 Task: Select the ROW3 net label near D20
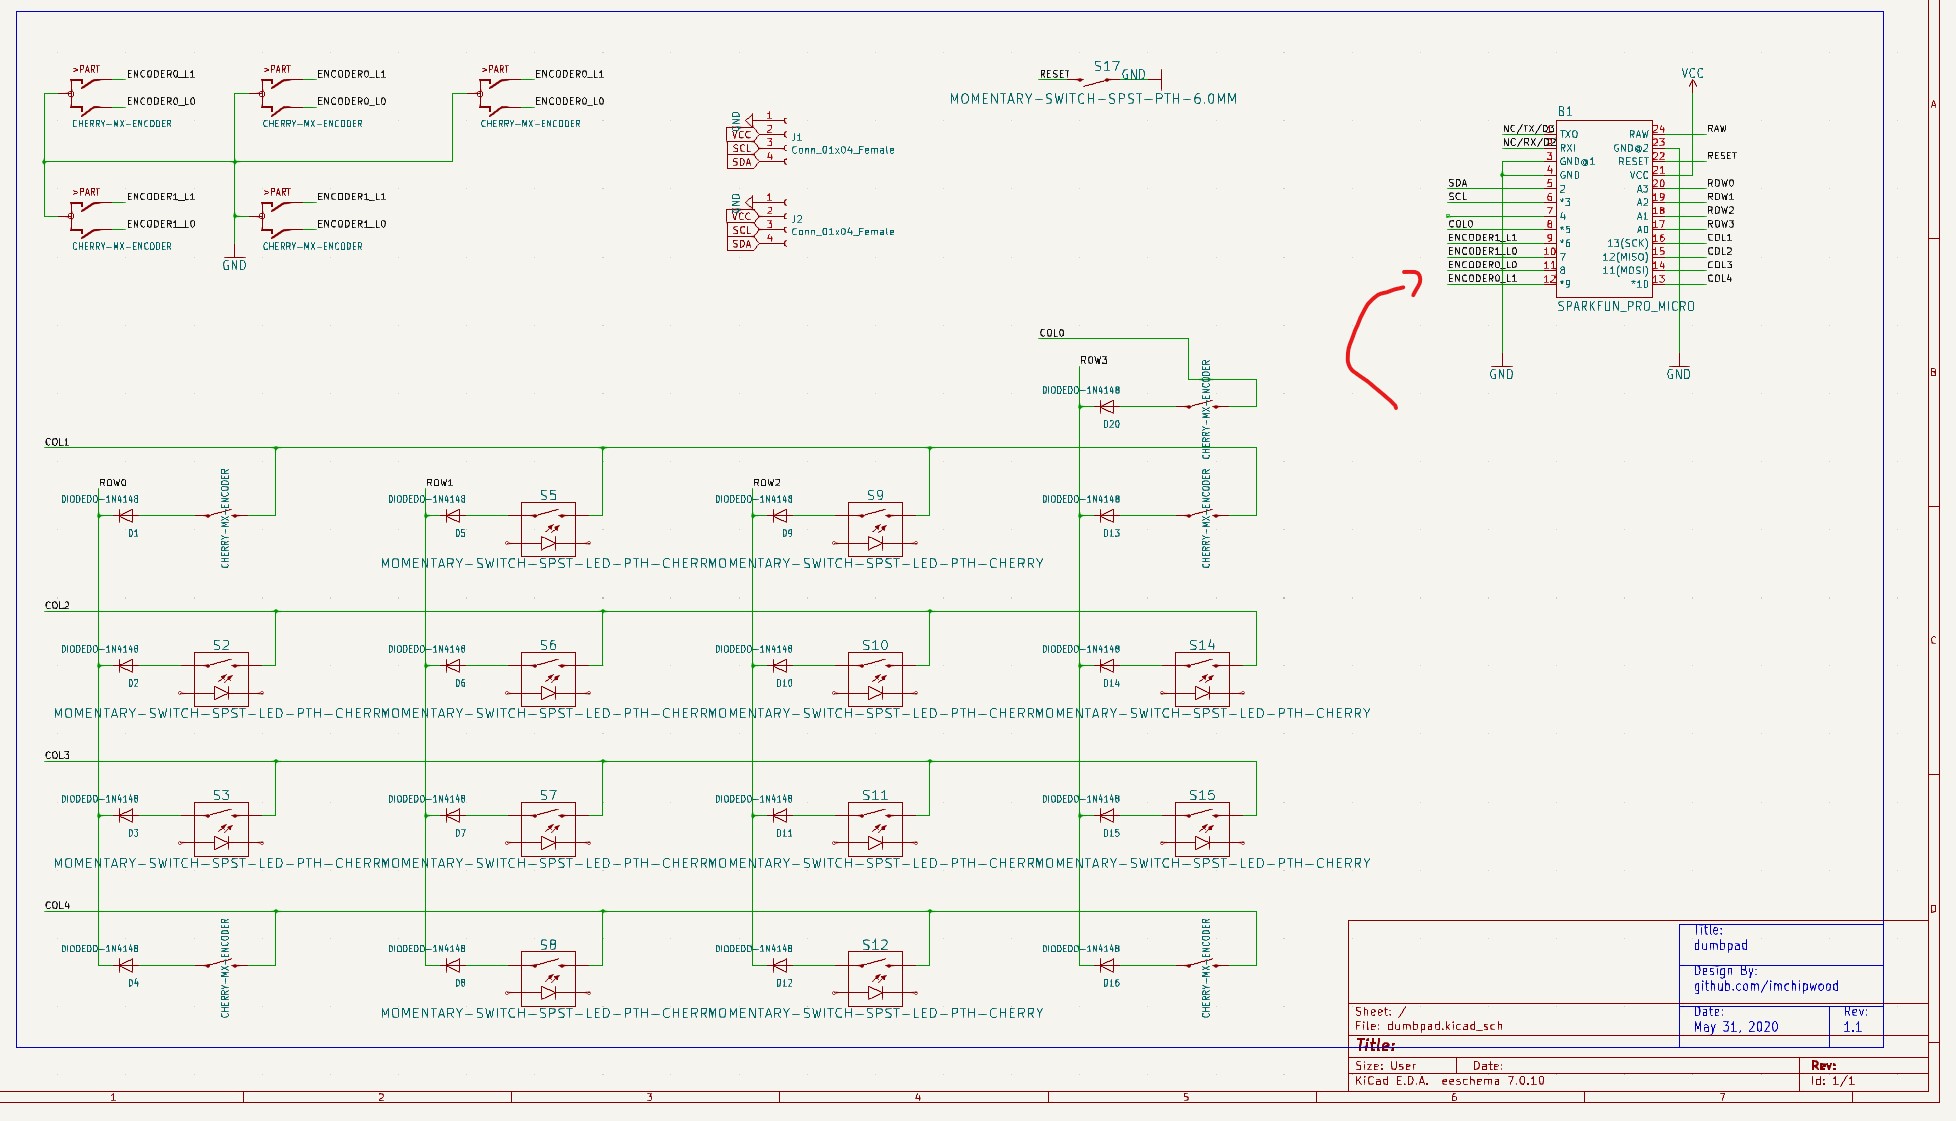[1093, 360]
